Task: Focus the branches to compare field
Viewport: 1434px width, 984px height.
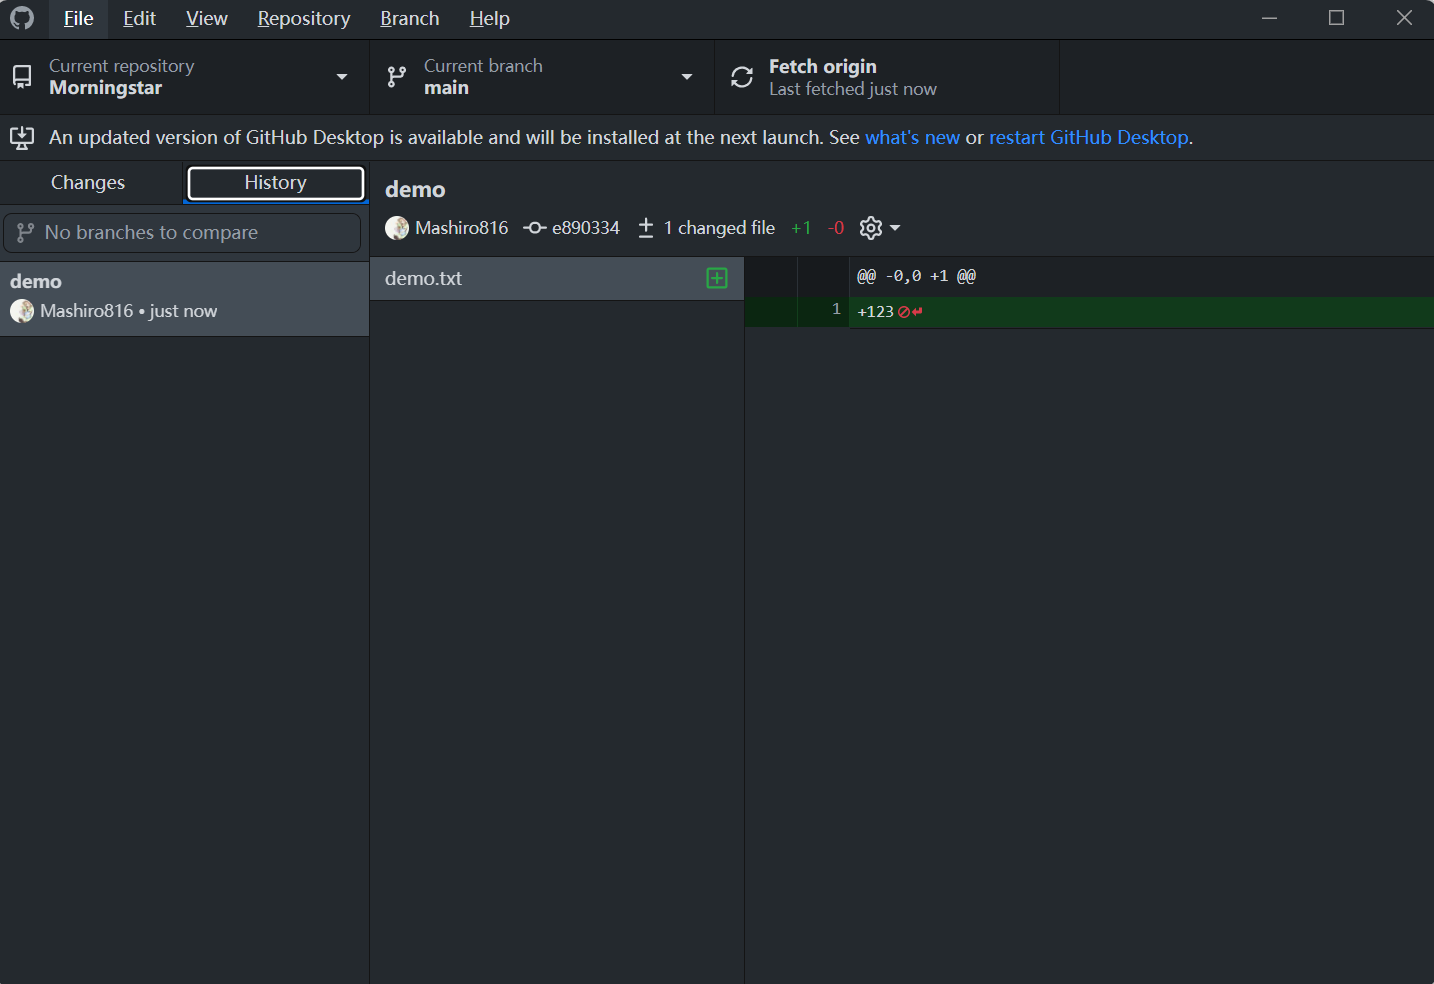Action: click(182, 233)
